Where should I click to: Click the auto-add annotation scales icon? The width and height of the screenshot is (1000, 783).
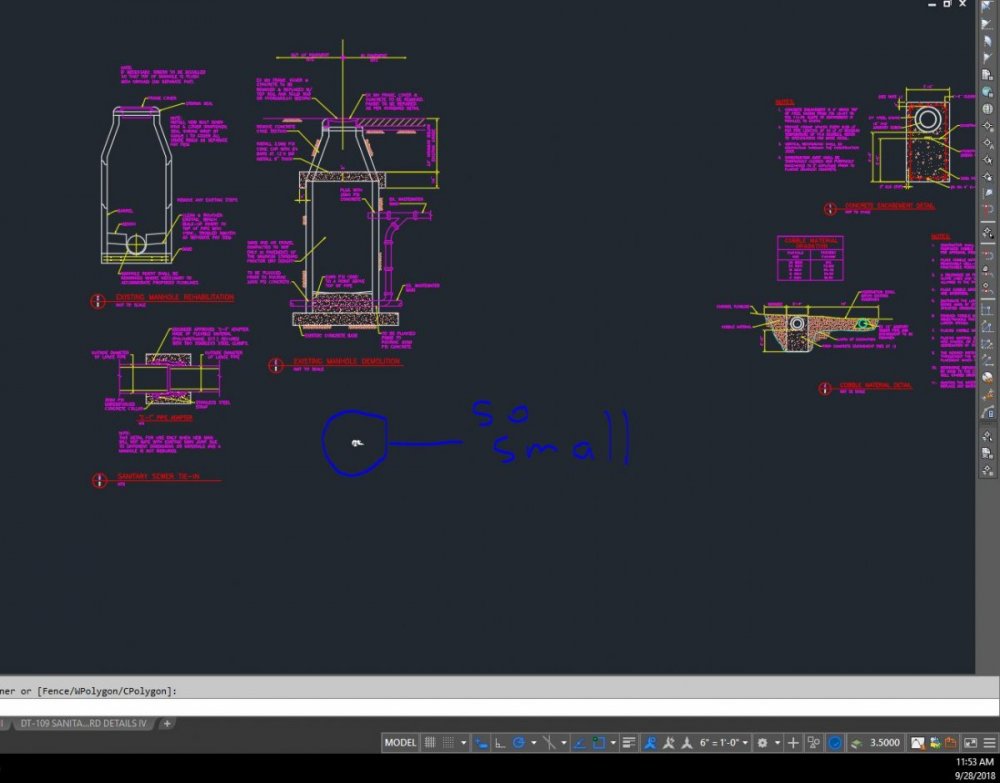click(x=670, y=742)
